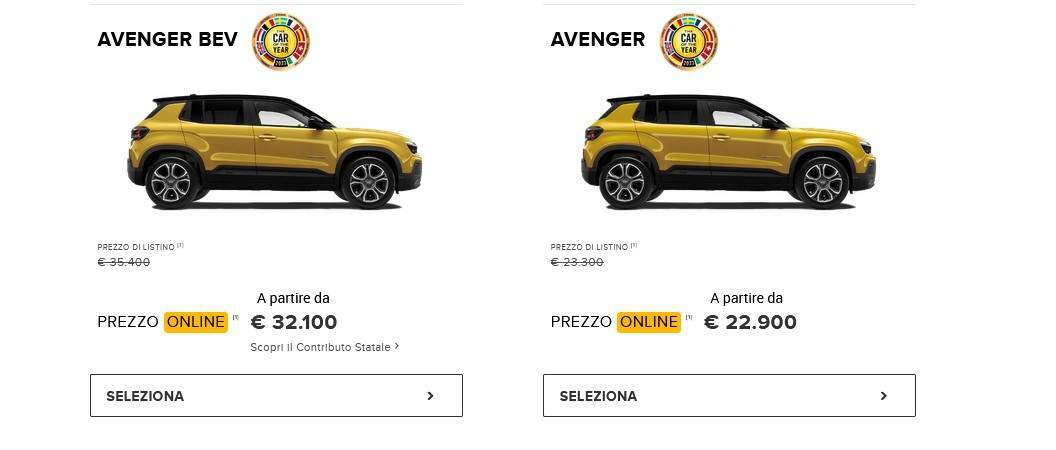Expand the chevron after Scopri il Contributo Statale
Viewport: 1056px width, 450px height.
click(397, 346)
